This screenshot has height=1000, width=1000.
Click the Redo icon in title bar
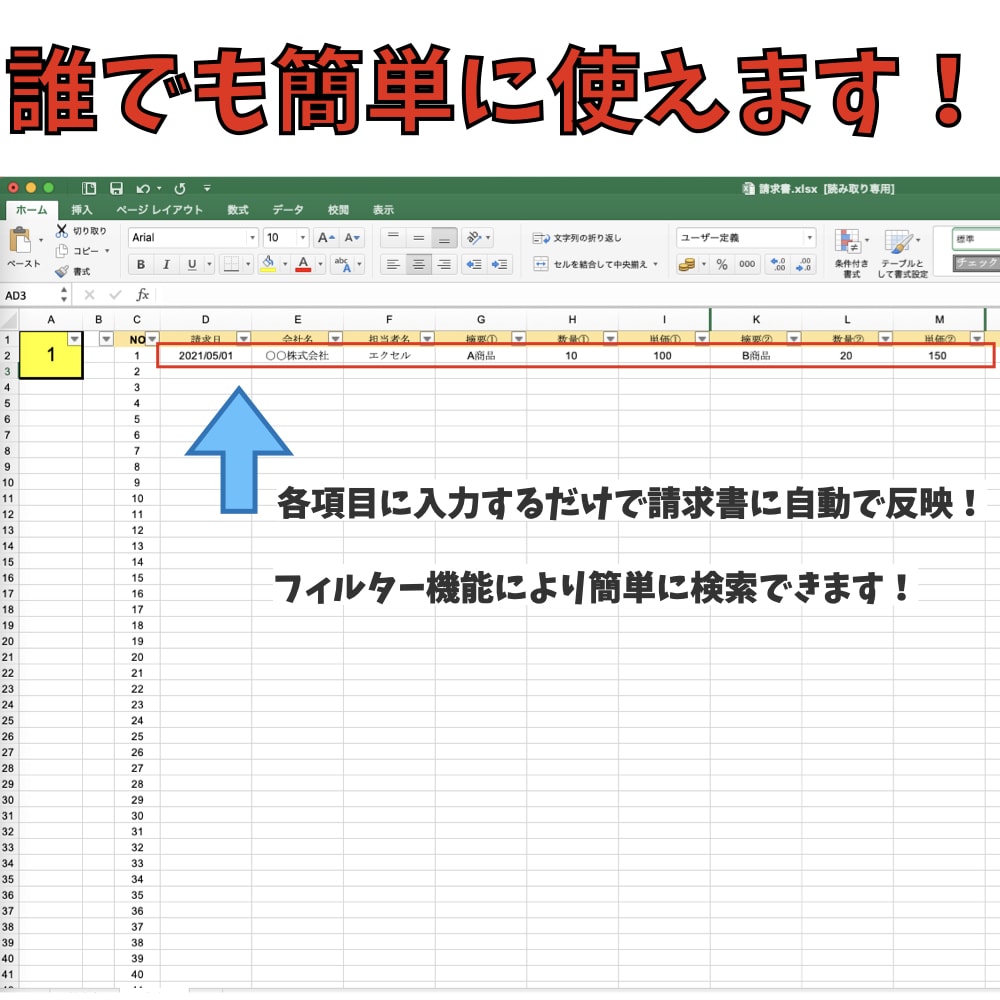[x=180, y=189]
